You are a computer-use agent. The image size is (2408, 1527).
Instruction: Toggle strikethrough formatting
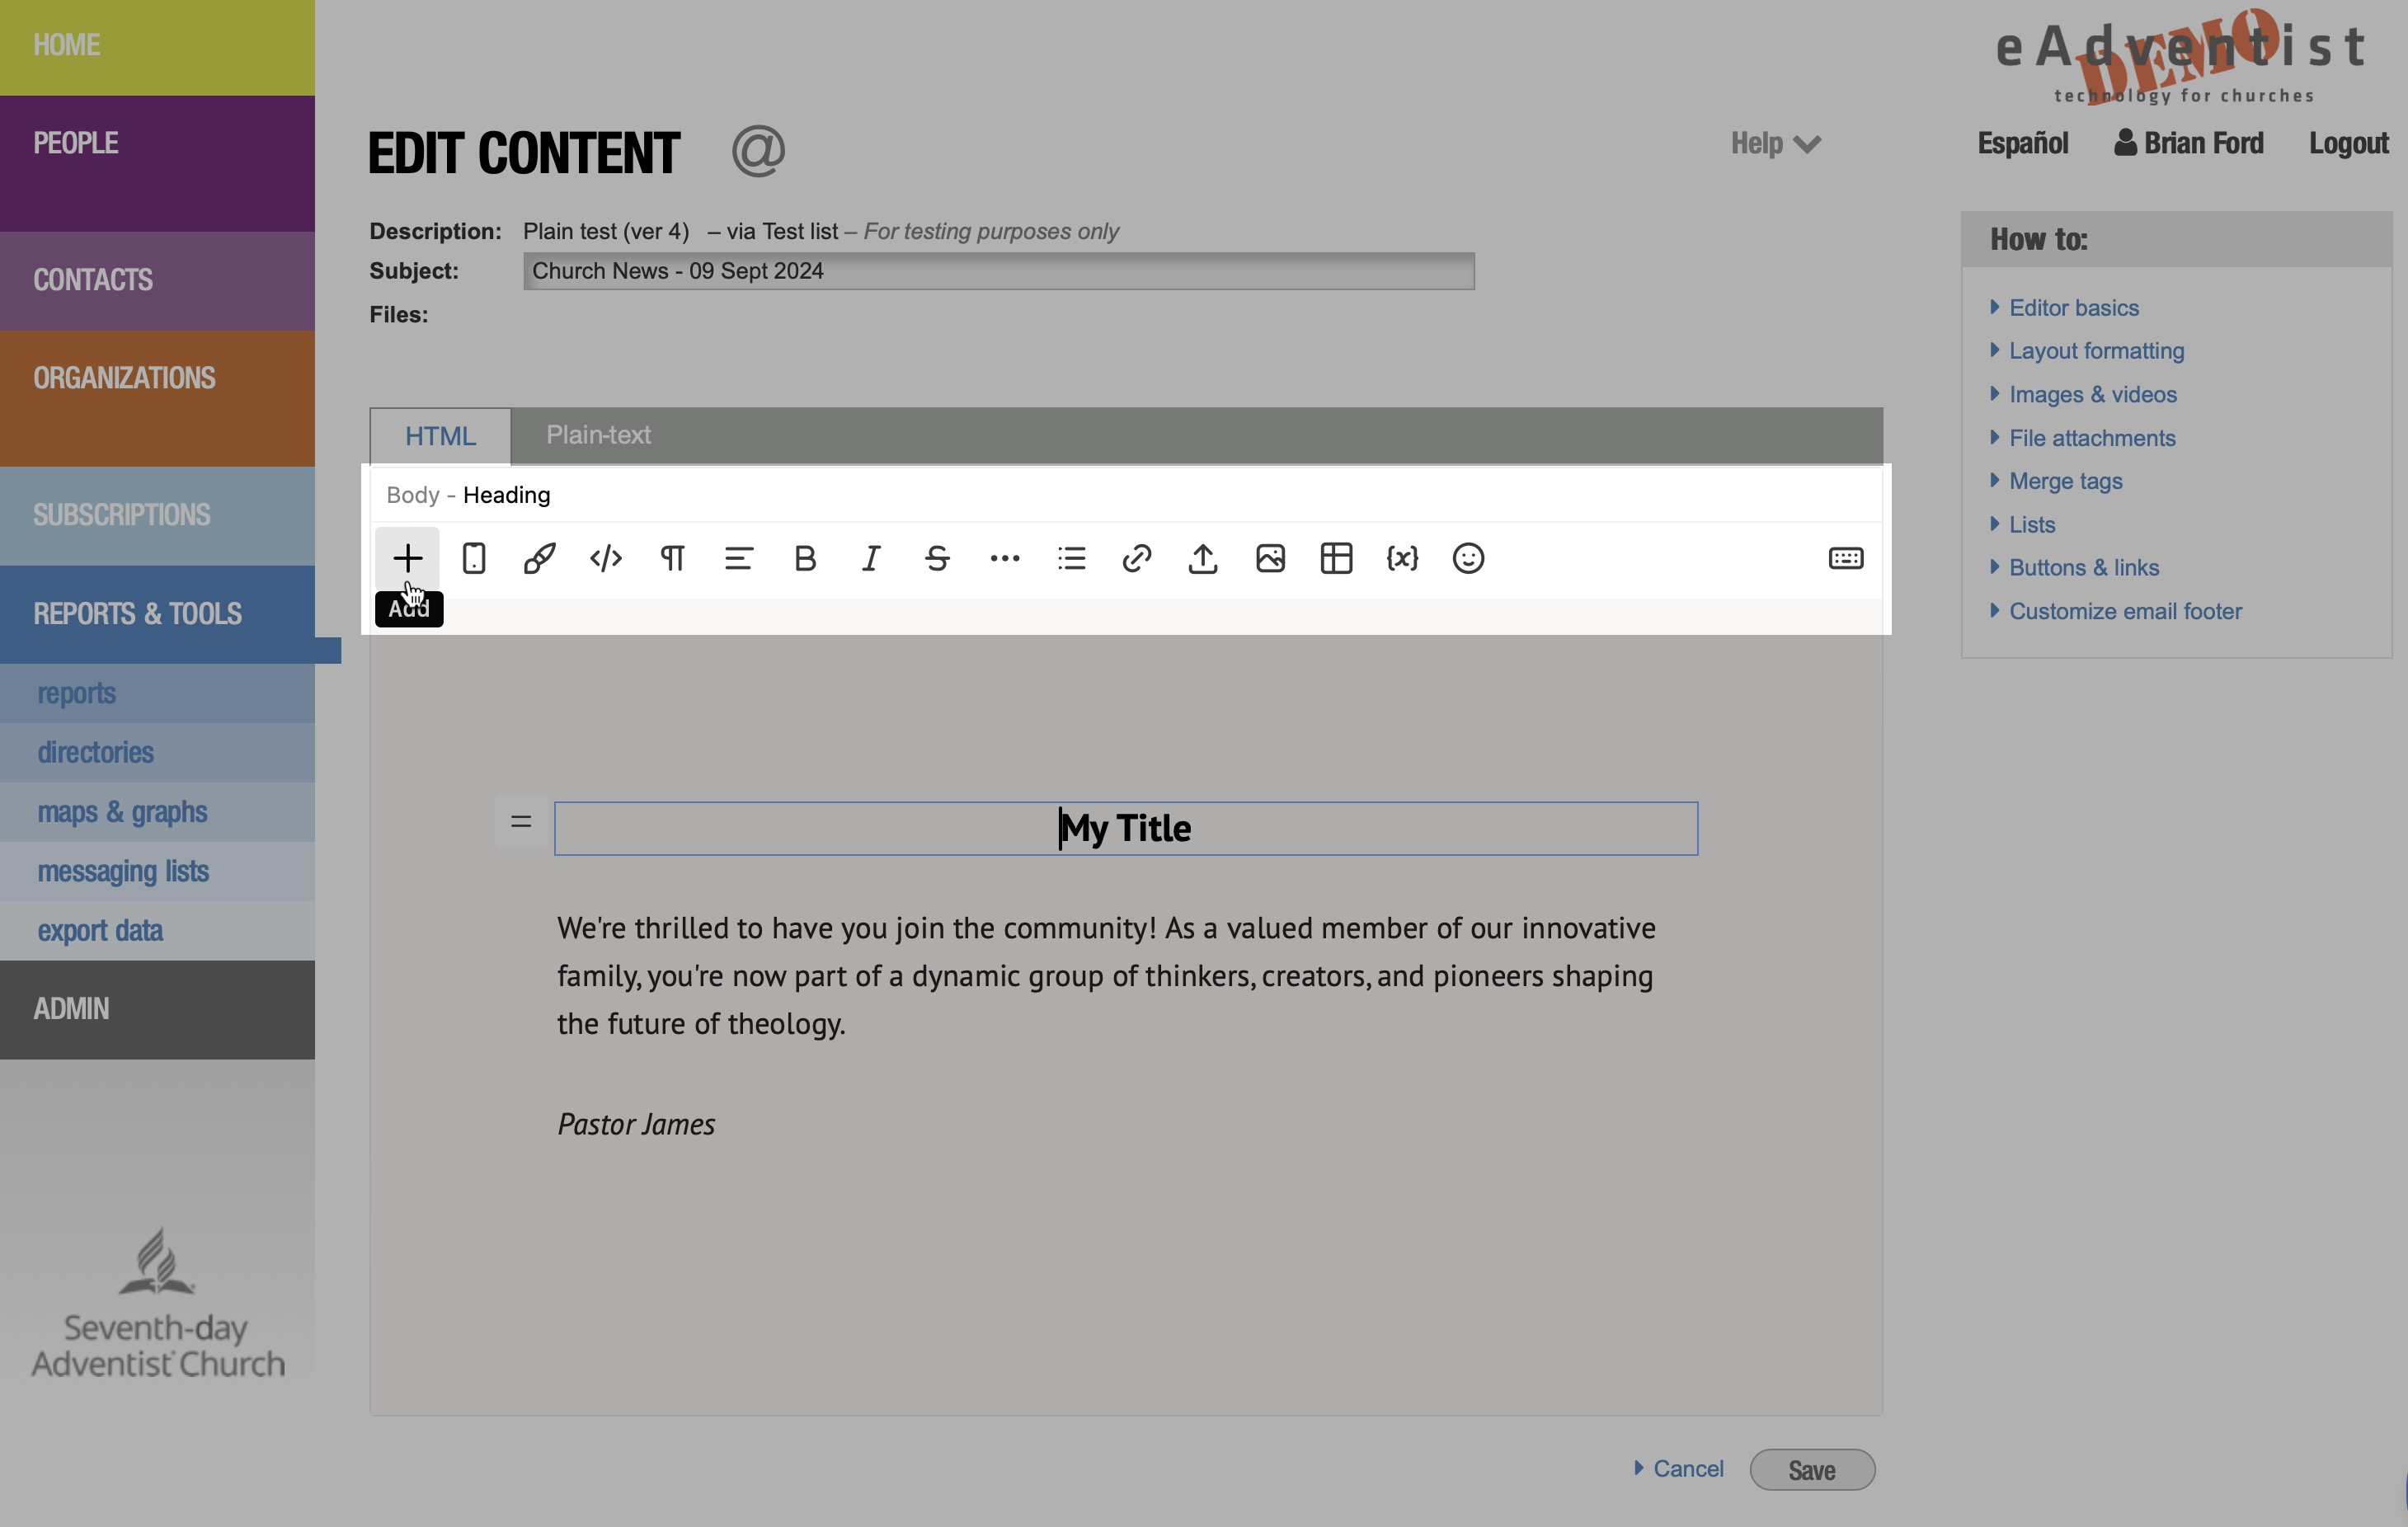coord(937,558)
